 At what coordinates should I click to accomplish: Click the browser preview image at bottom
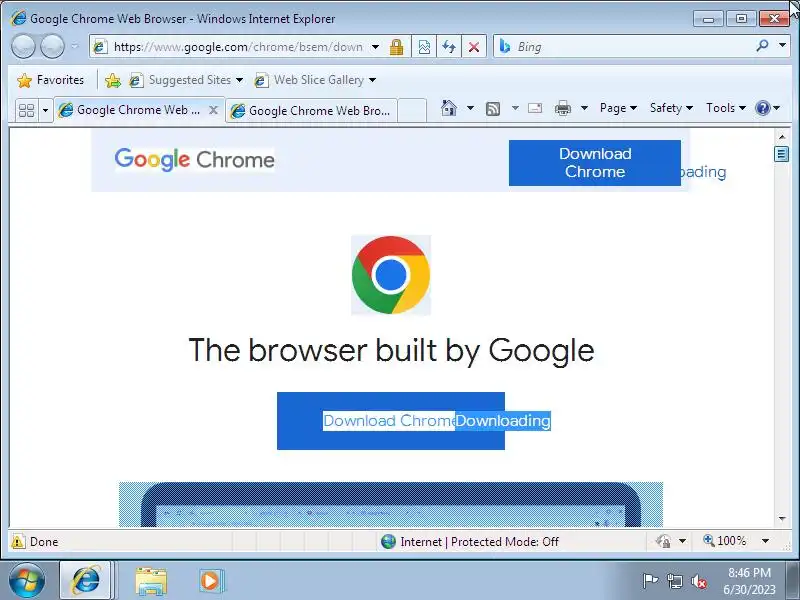tap(391, 505)
